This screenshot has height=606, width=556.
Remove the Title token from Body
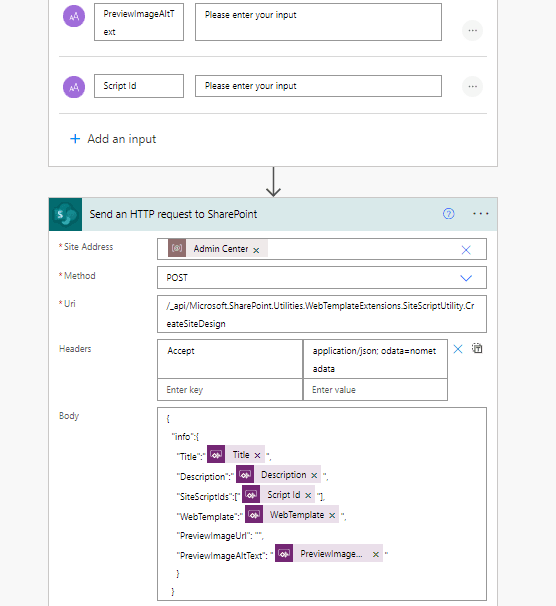[x=257, y=456]
